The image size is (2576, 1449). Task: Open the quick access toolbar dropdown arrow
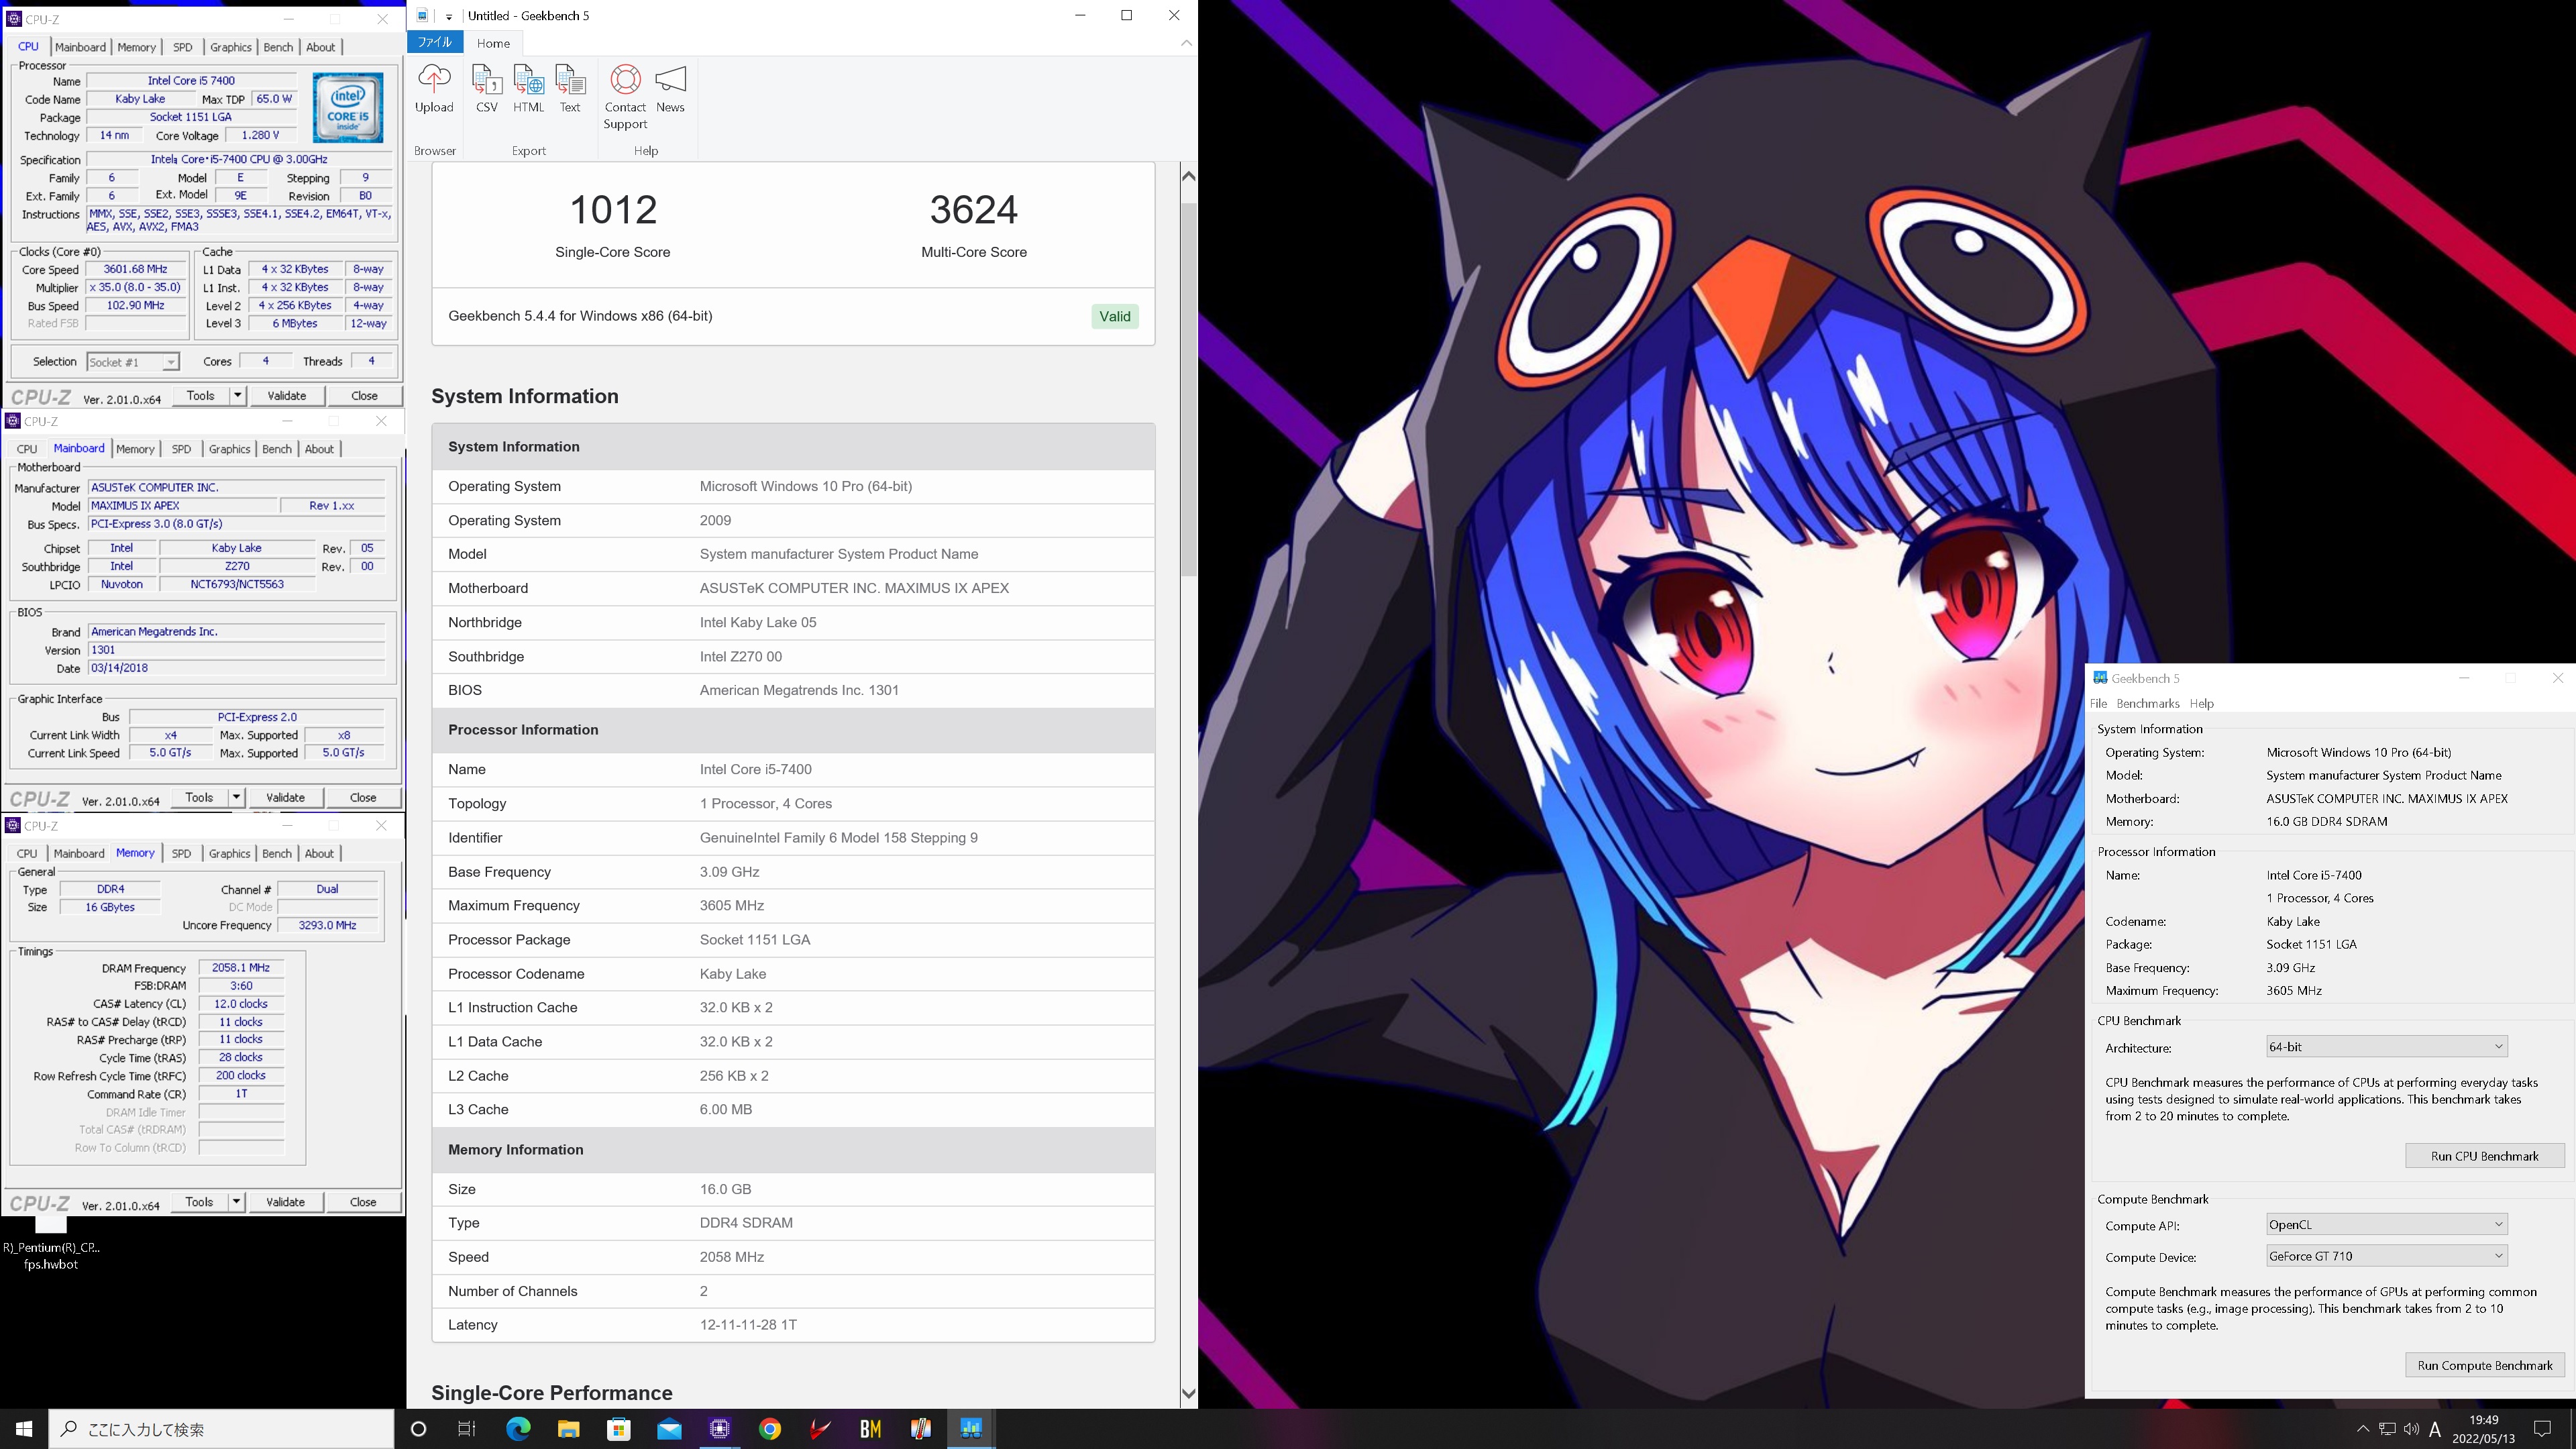click(449, 16)
